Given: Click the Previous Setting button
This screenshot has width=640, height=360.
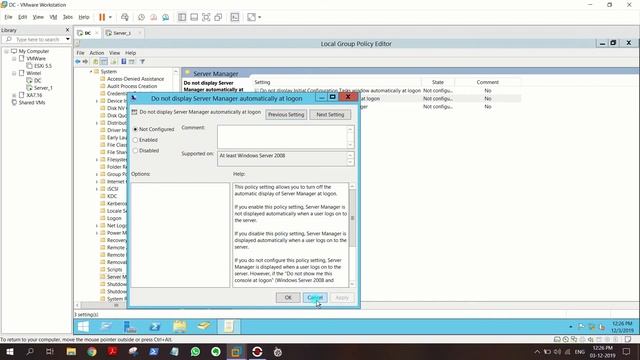Looking at the screenshot, I should [x=286, y=115].
